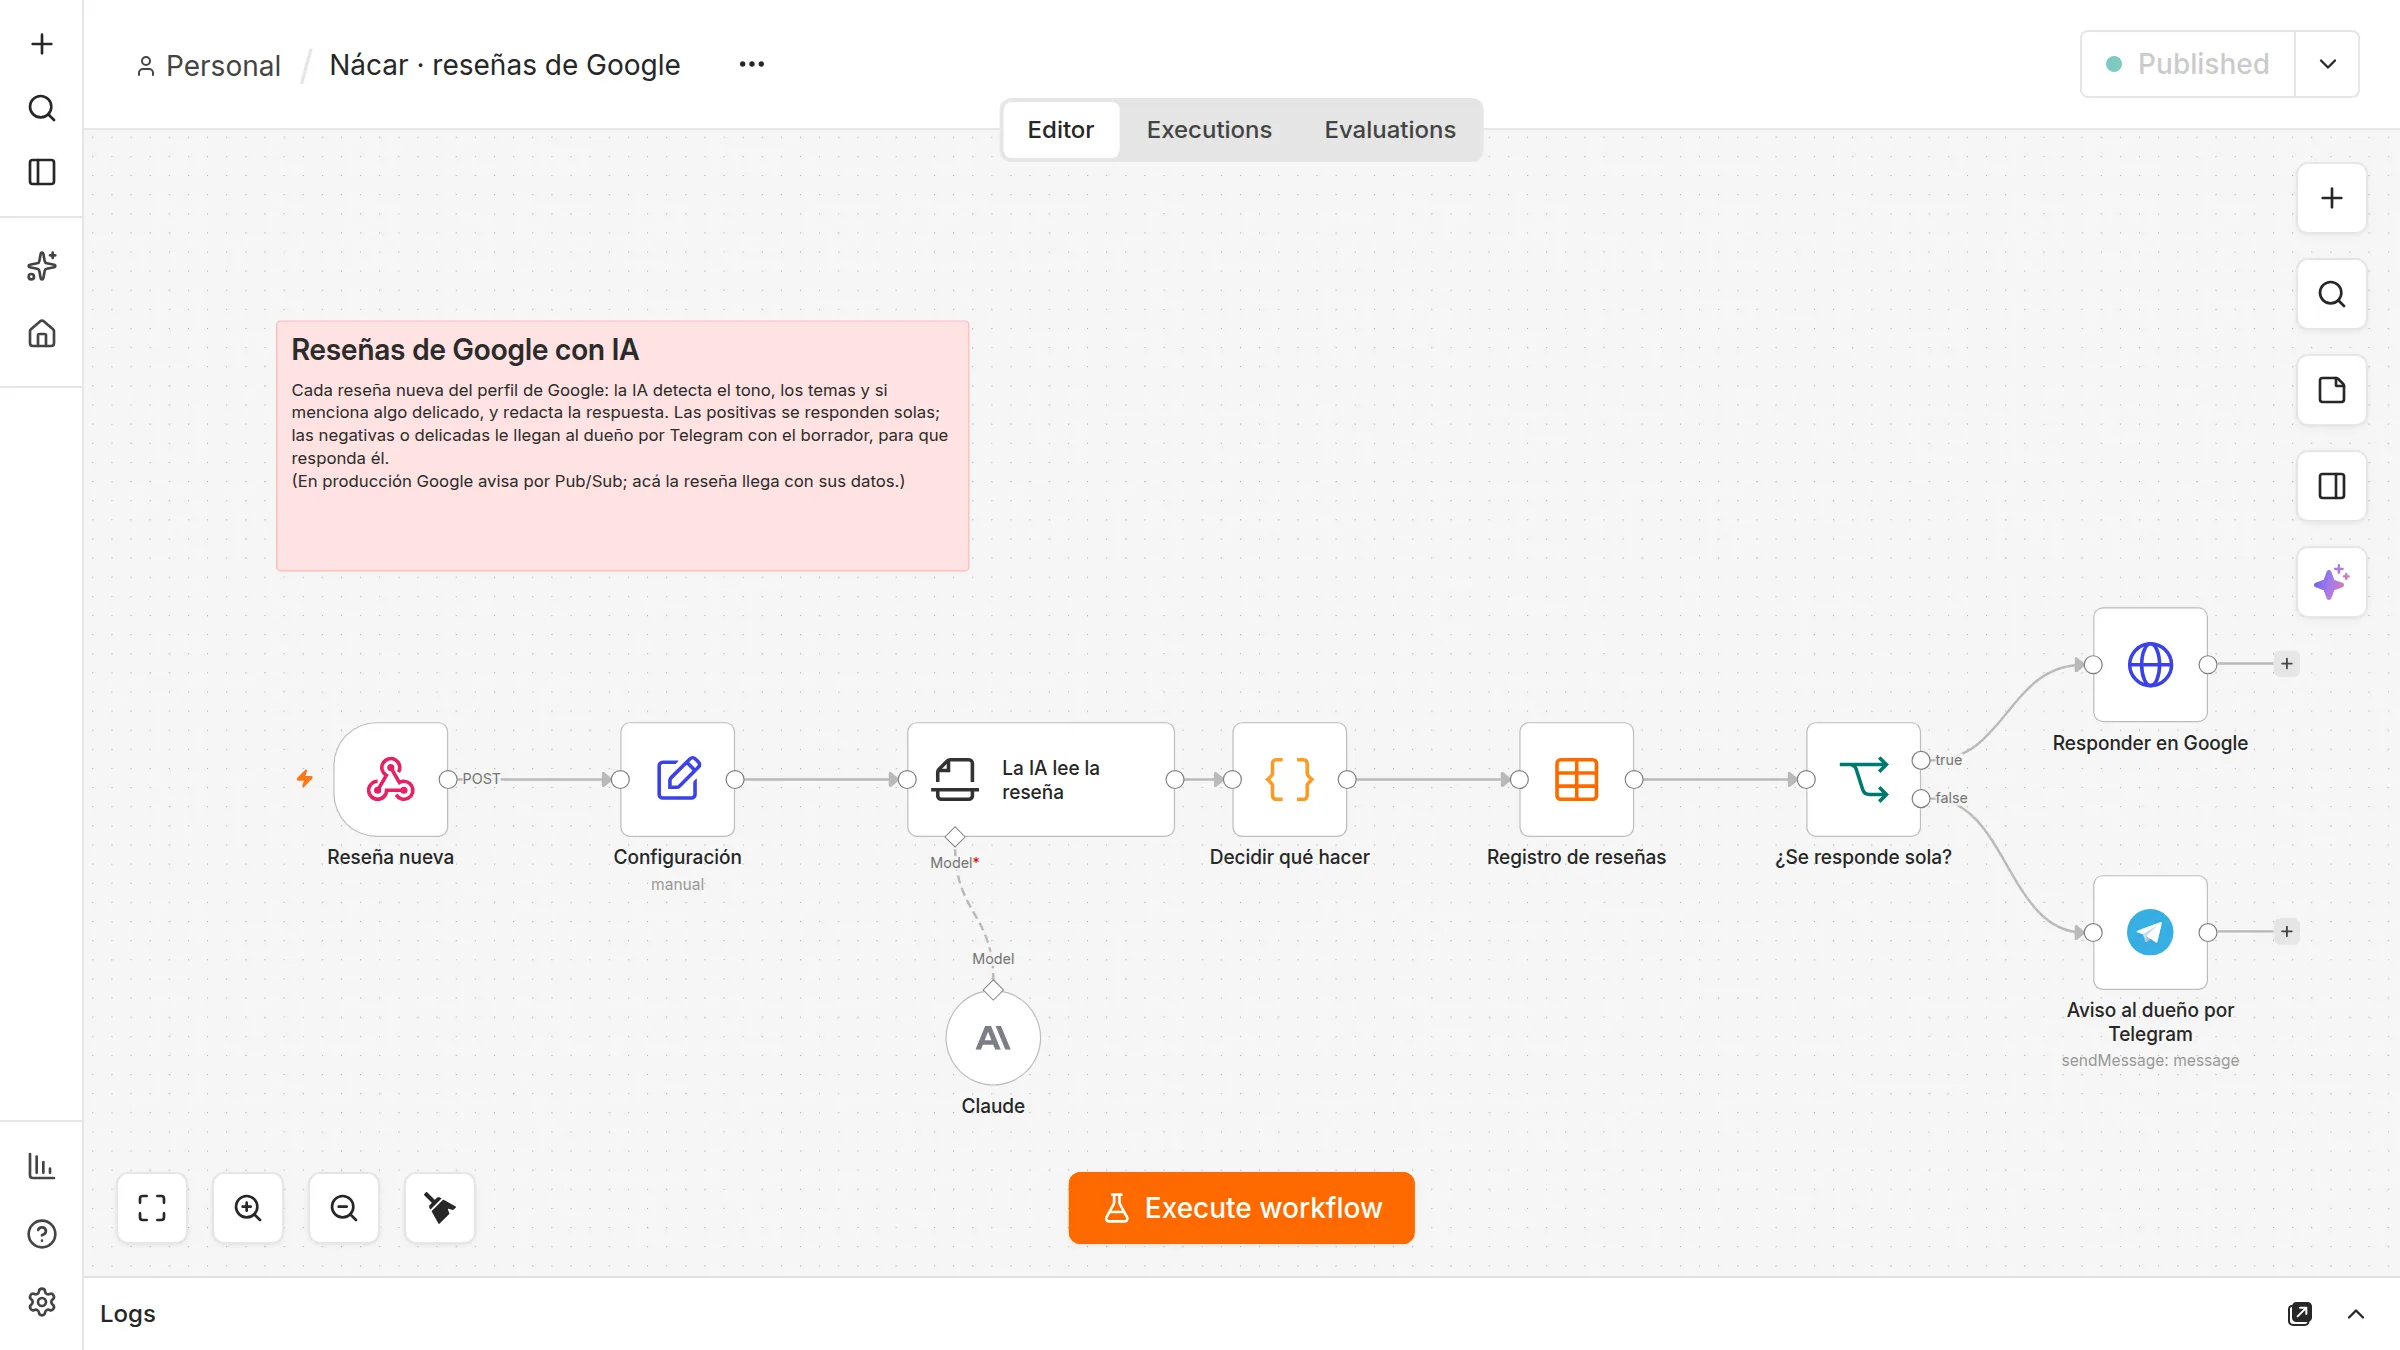The height and width of the screenshot is (1350, 2400).
Task: Add a node with canvas plus button
Action: click(x=2332, y=198)
